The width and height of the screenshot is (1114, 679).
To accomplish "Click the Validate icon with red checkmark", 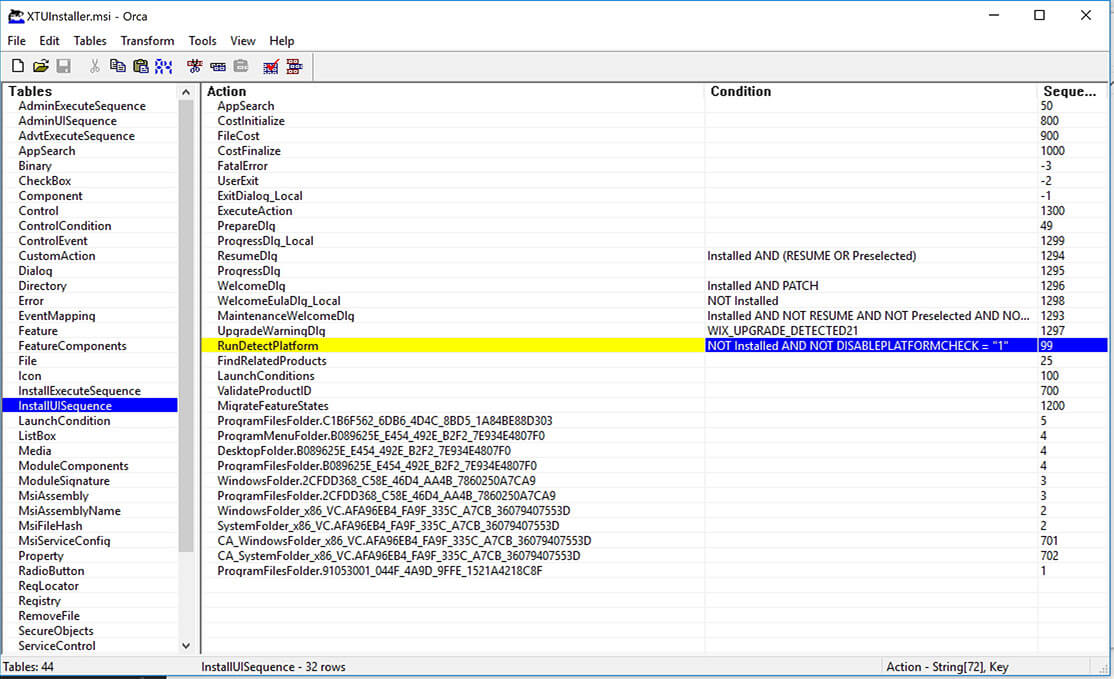I will (x=271, y=66).
